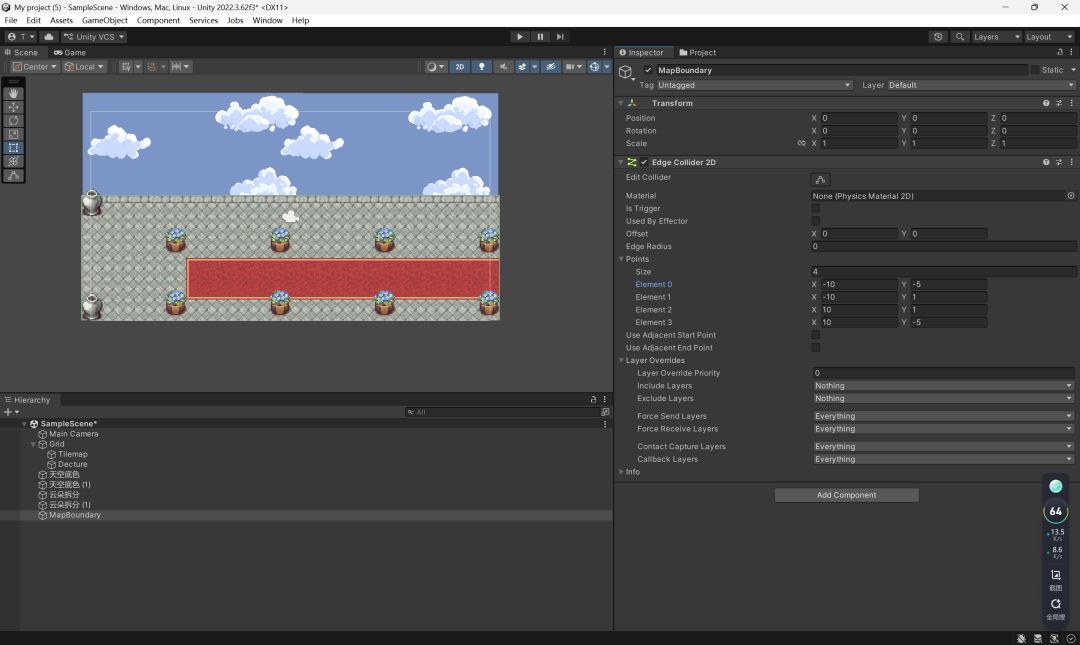Toggle 2D view mode in Scene
Image resolution: width=1080 pixels, height=645 pixels.
(x=459, y=67)
